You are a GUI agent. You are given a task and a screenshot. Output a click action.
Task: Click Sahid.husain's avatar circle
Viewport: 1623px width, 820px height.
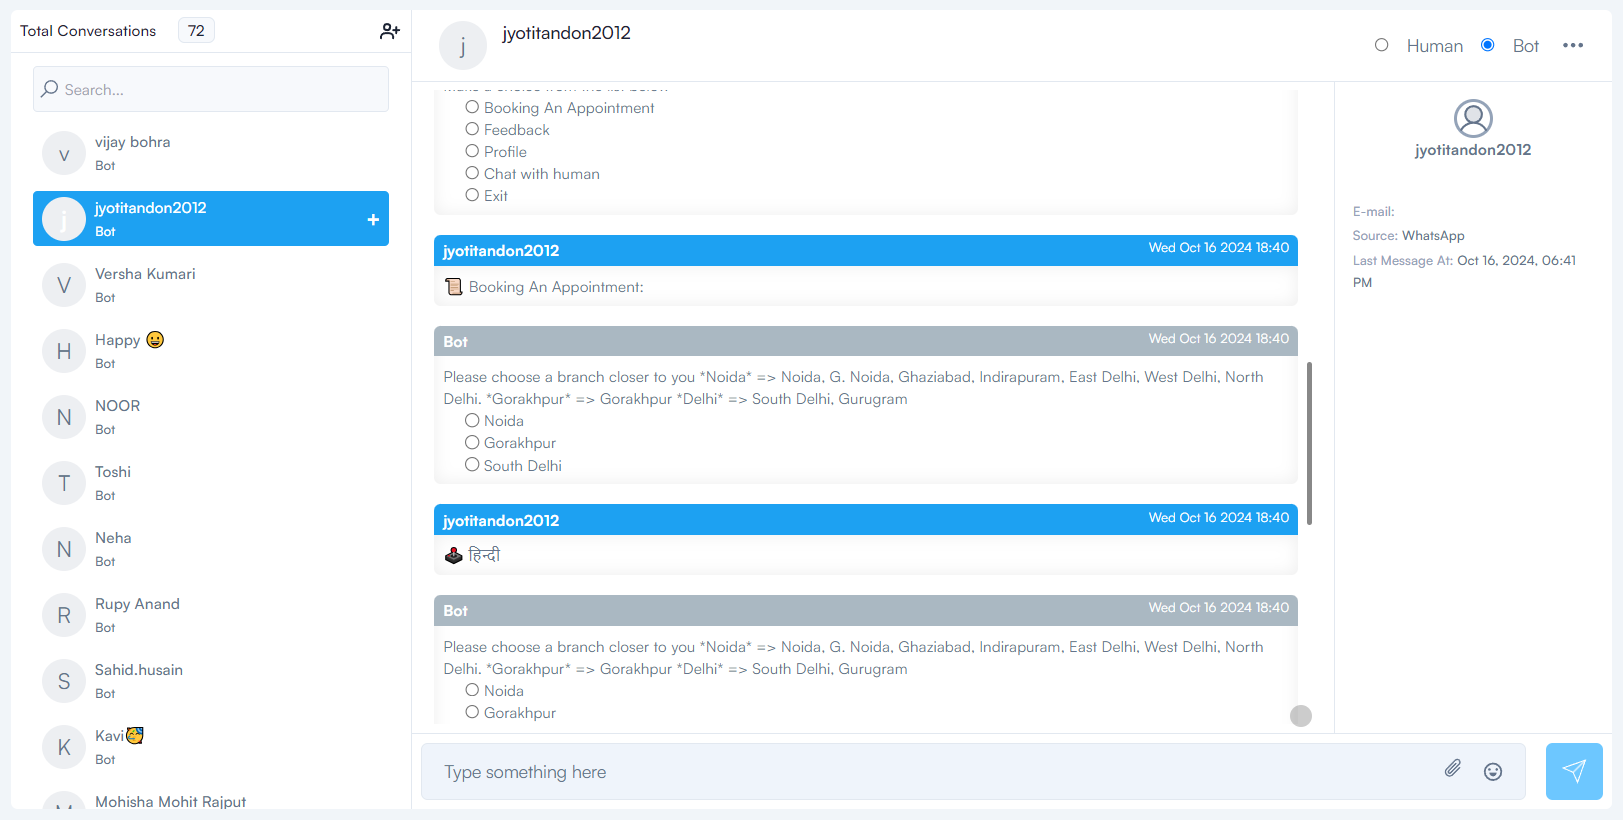click(64, 681)
